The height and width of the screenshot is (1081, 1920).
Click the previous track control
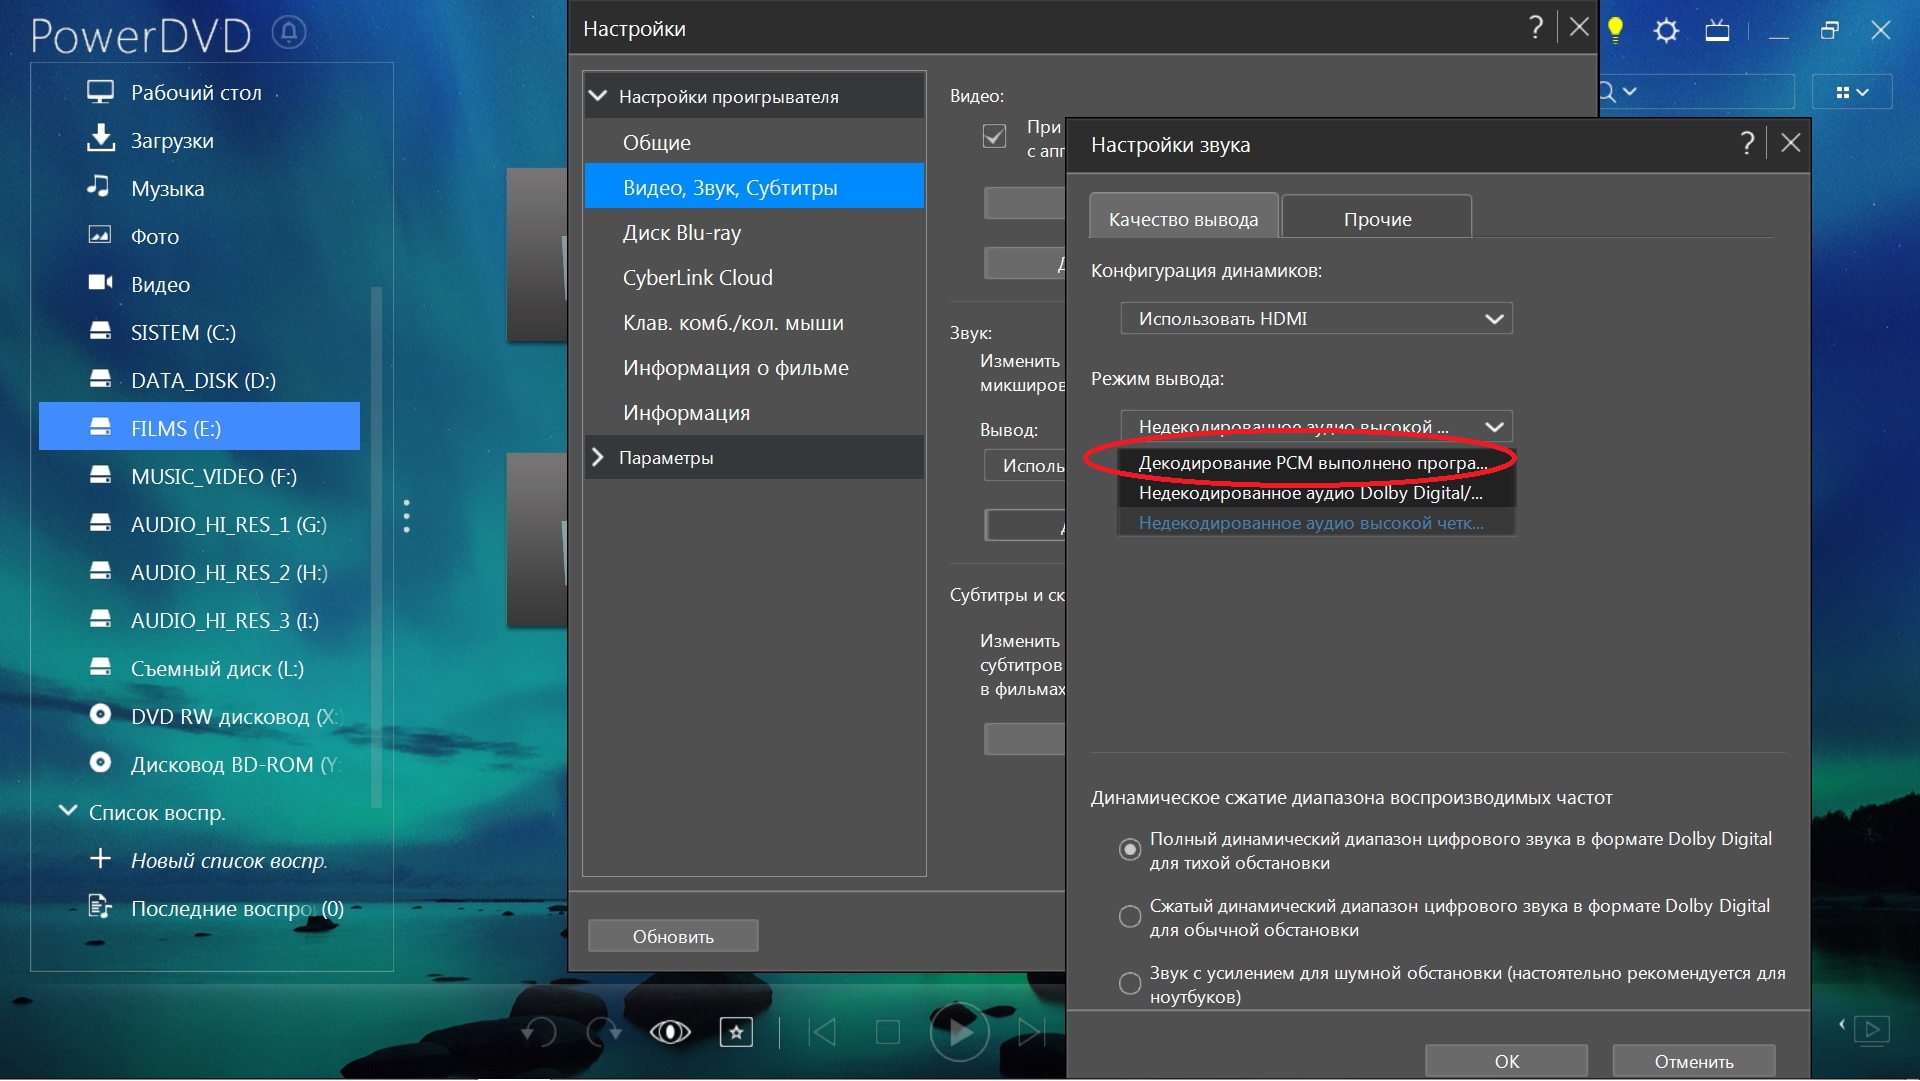[822, 1031]
